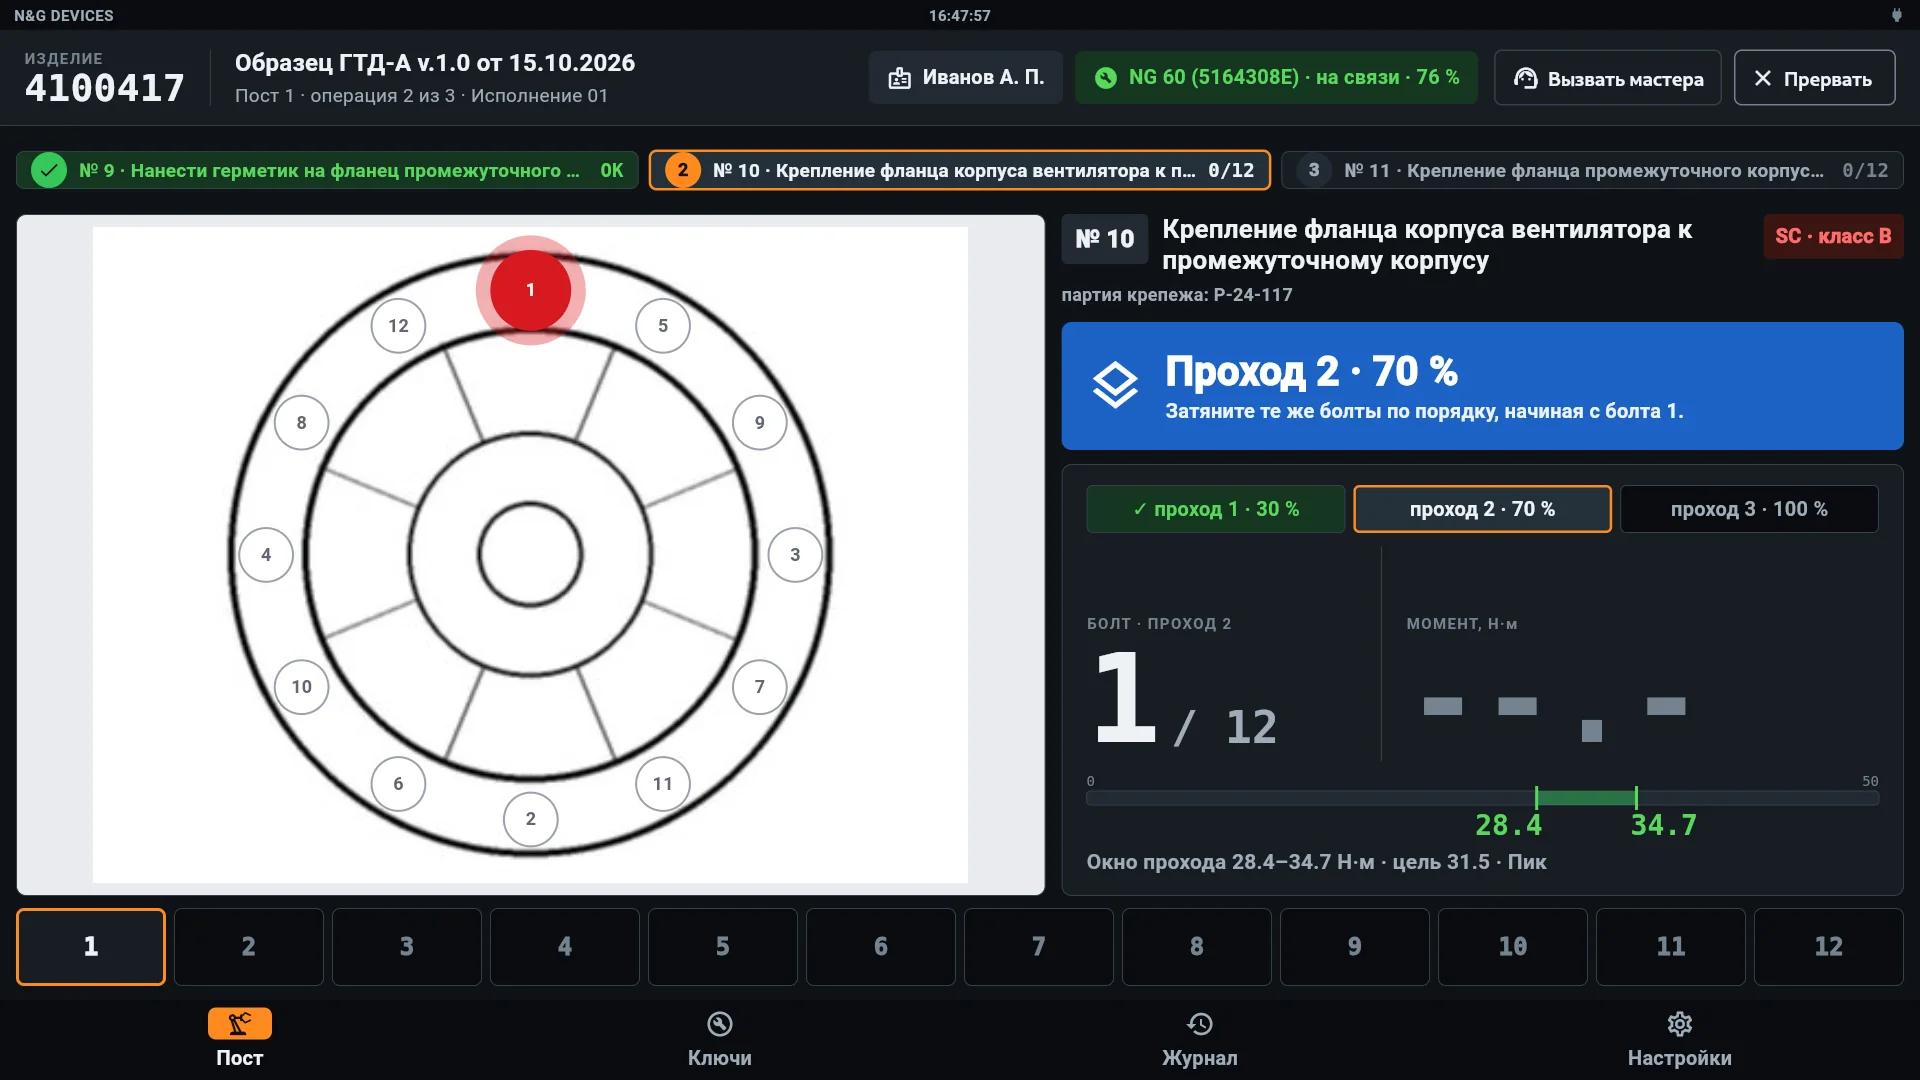Image resolution: width=1920 pixels, height=1080 pixels.
Task: Click the operator badge icon near Иванов
Action: pyautogui.click(x=900, y=78)
